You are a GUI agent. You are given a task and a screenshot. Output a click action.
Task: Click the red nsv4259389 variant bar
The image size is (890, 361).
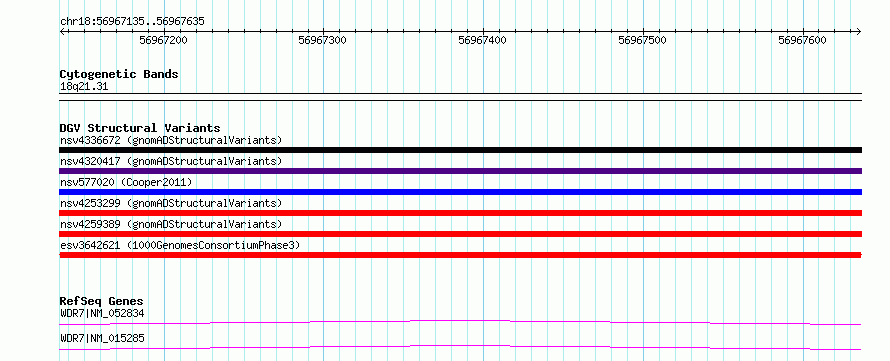point(460,234)
